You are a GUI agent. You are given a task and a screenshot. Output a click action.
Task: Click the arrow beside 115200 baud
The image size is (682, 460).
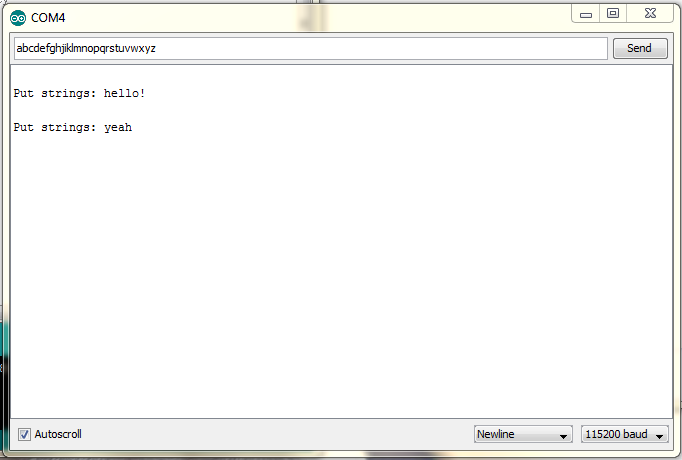click(x=659, y=435)
